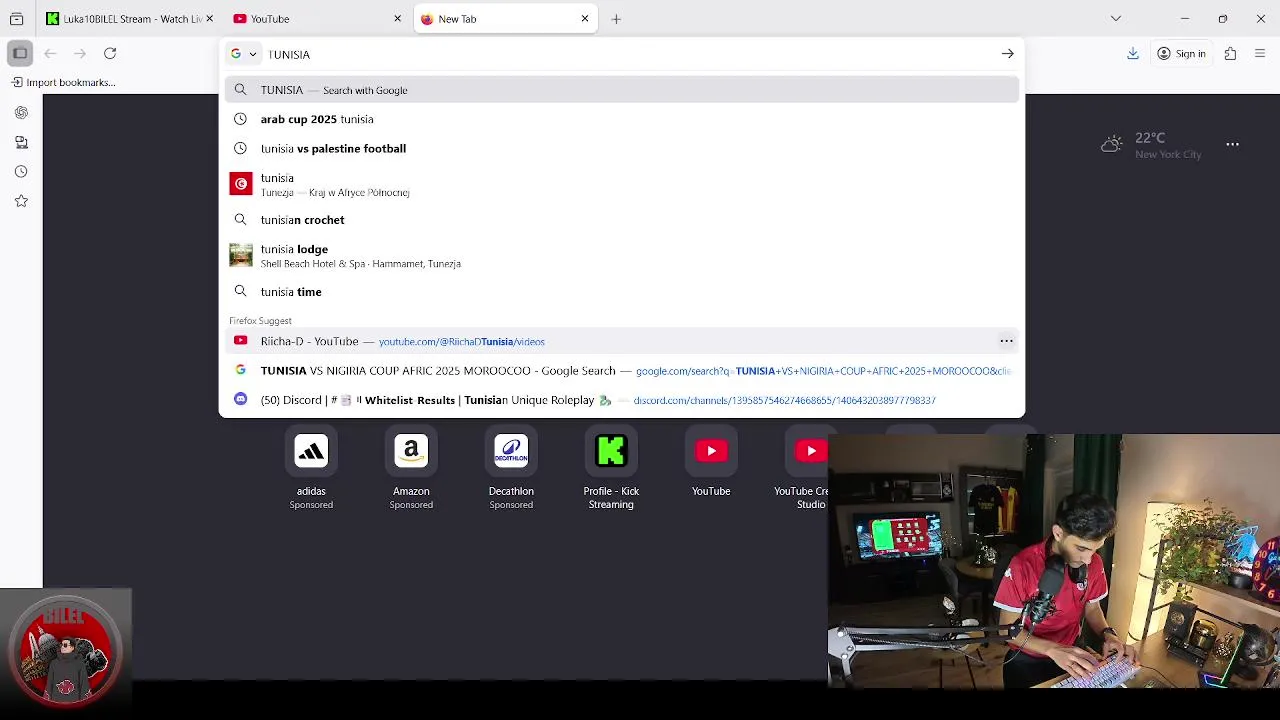Switch to the YouTube tab

click(x=317, y=19)
